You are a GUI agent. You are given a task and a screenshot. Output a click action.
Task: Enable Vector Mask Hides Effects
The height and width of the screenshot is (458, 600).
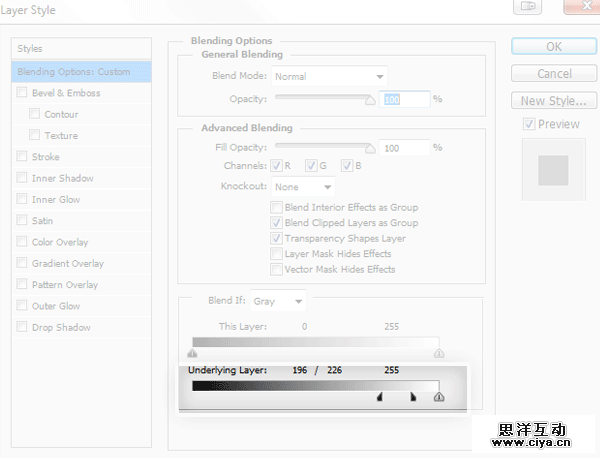tap(276, 269)
